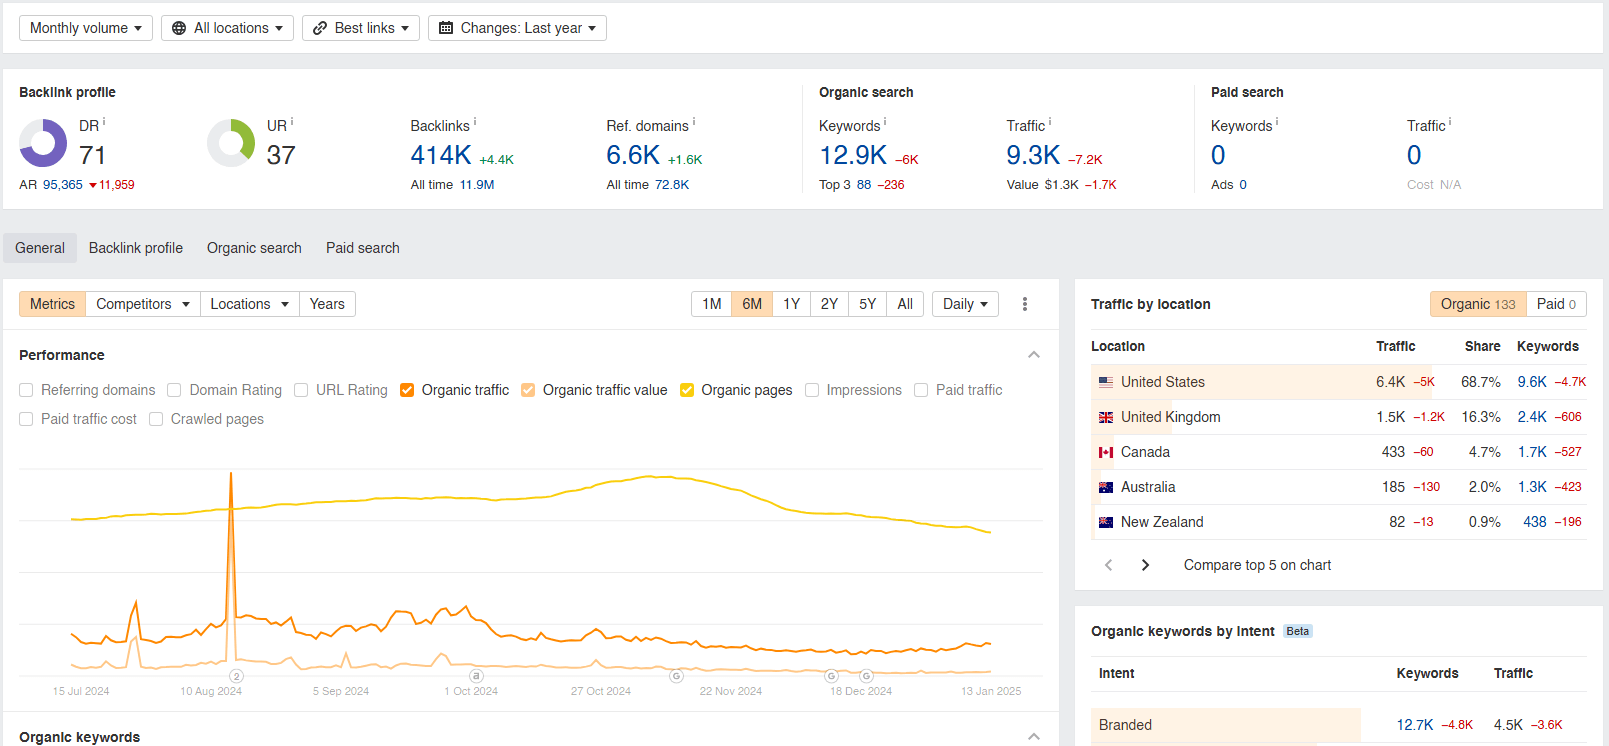Open the 414K backlinks value link

[x=441, y=155]
